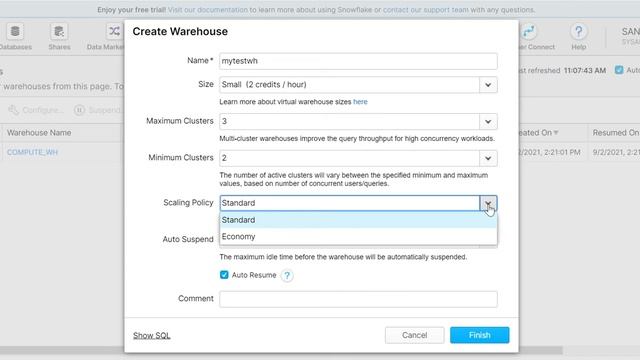Open the Minimum Clusters dropdown arrow
The width and height of the screenshot is (640, 360).
click(488, 158)
